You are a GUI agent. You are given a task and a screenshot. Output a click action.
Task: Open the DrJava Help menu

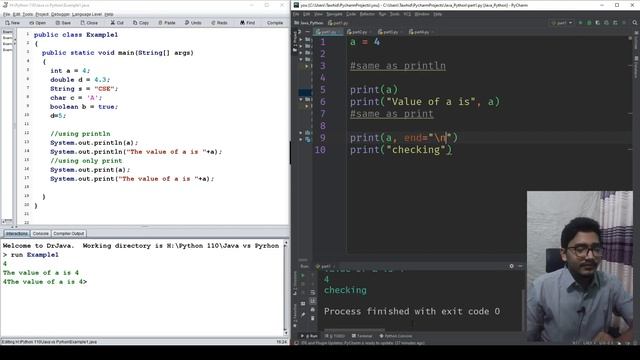click(109, 14)
